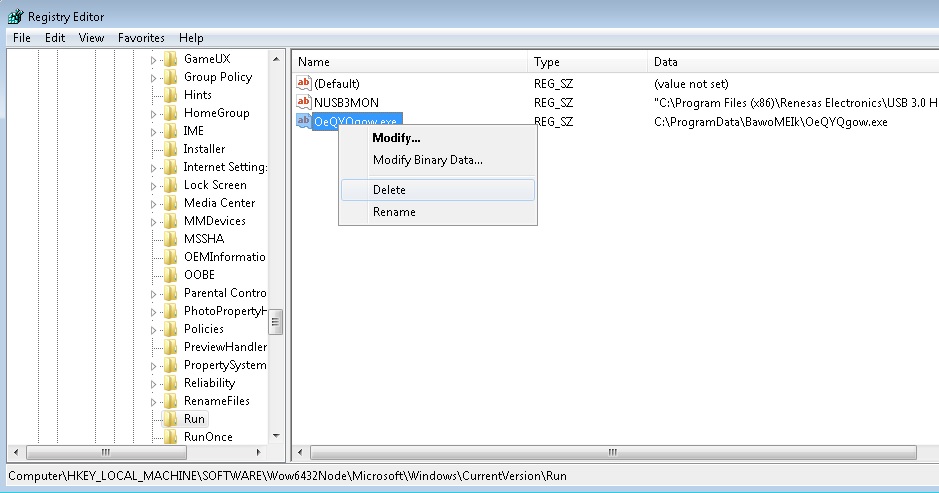The image size is (939, 493).
Task: Click the Policies folder icon
Action: click(x=171, y=328)
